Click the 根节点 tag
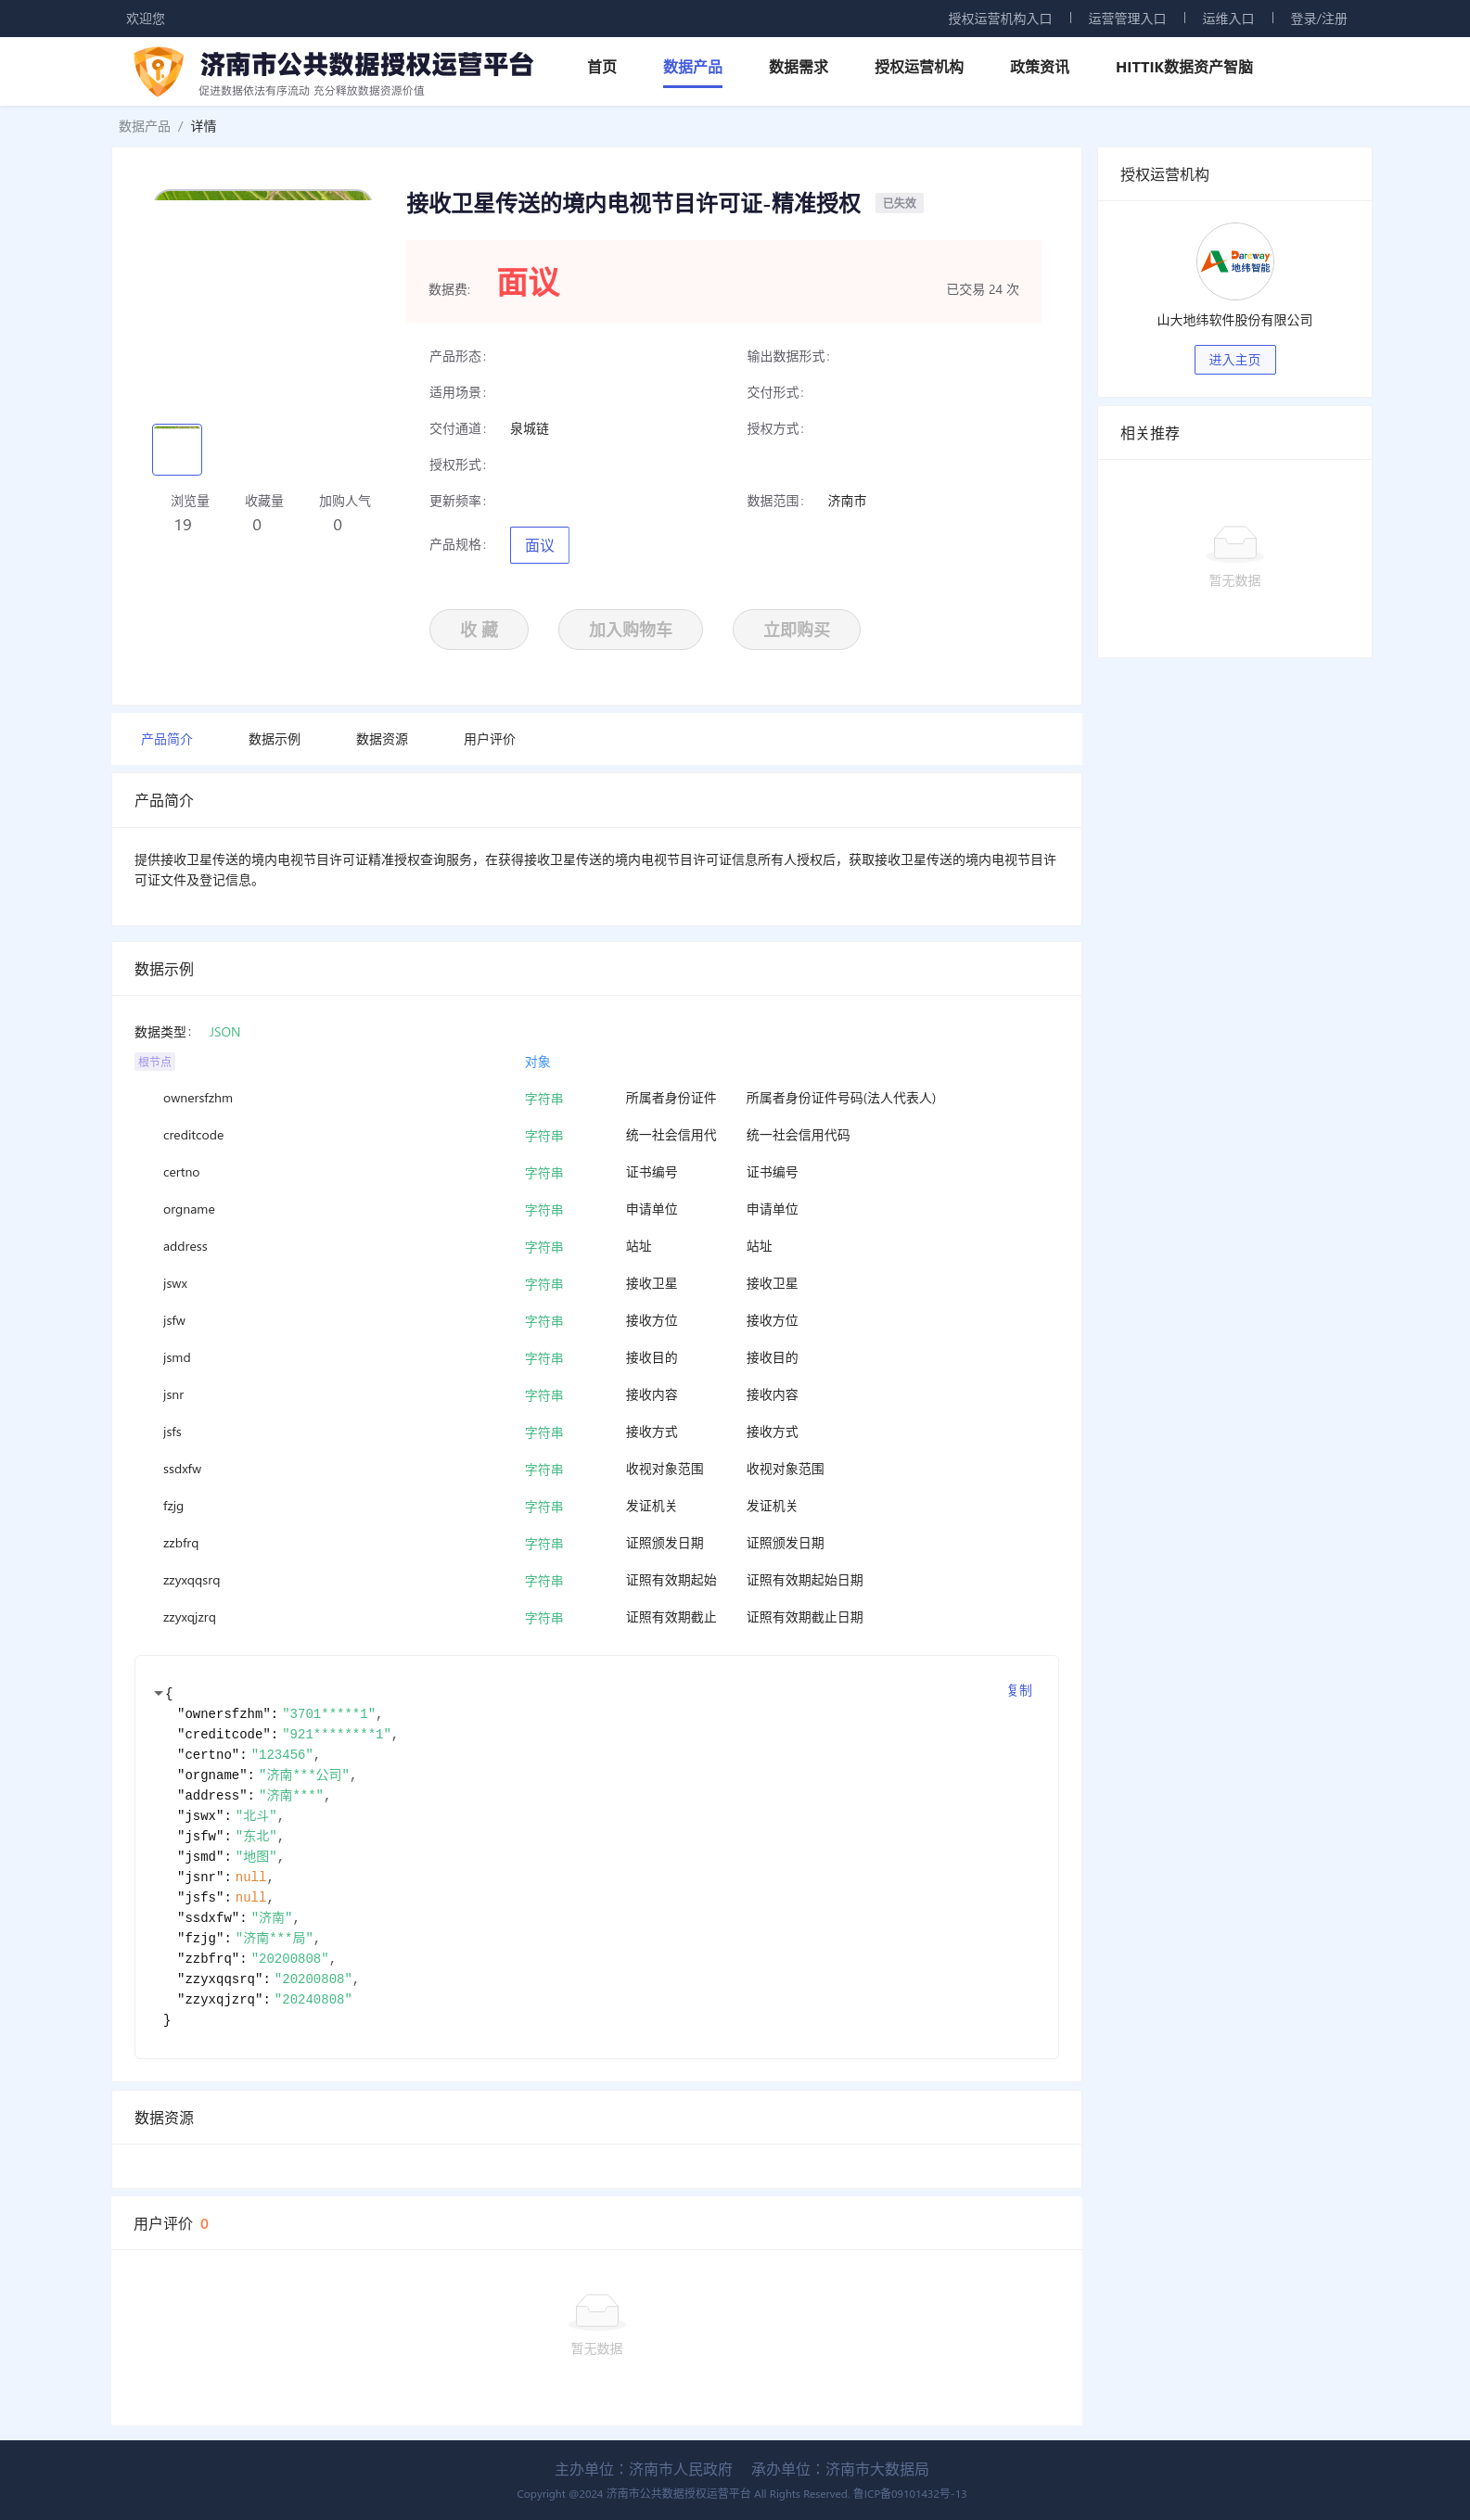Image resolution: width=1470 pixels, height=2520 pixels. tap(155, 1062)
